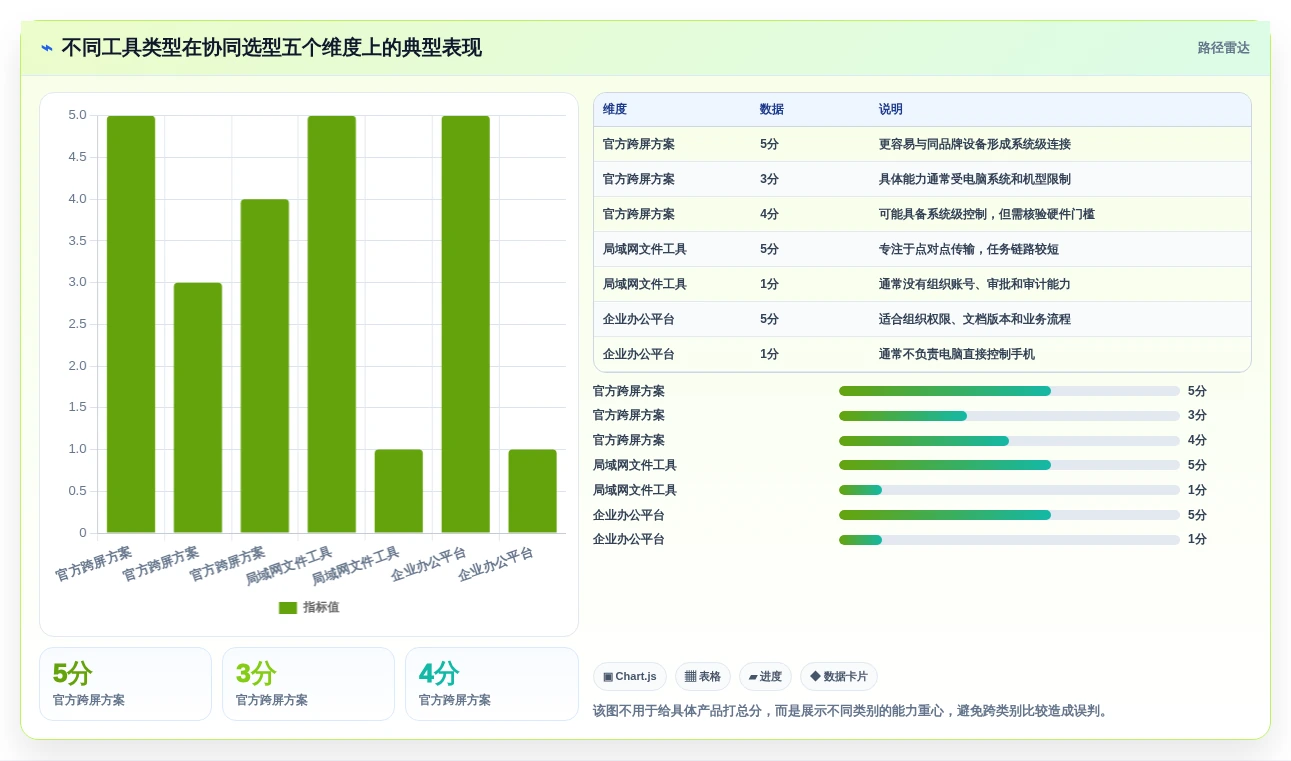Click the 指标值 legend label
The height and width of the screenshot is (761, 1291).
[321, 608]
